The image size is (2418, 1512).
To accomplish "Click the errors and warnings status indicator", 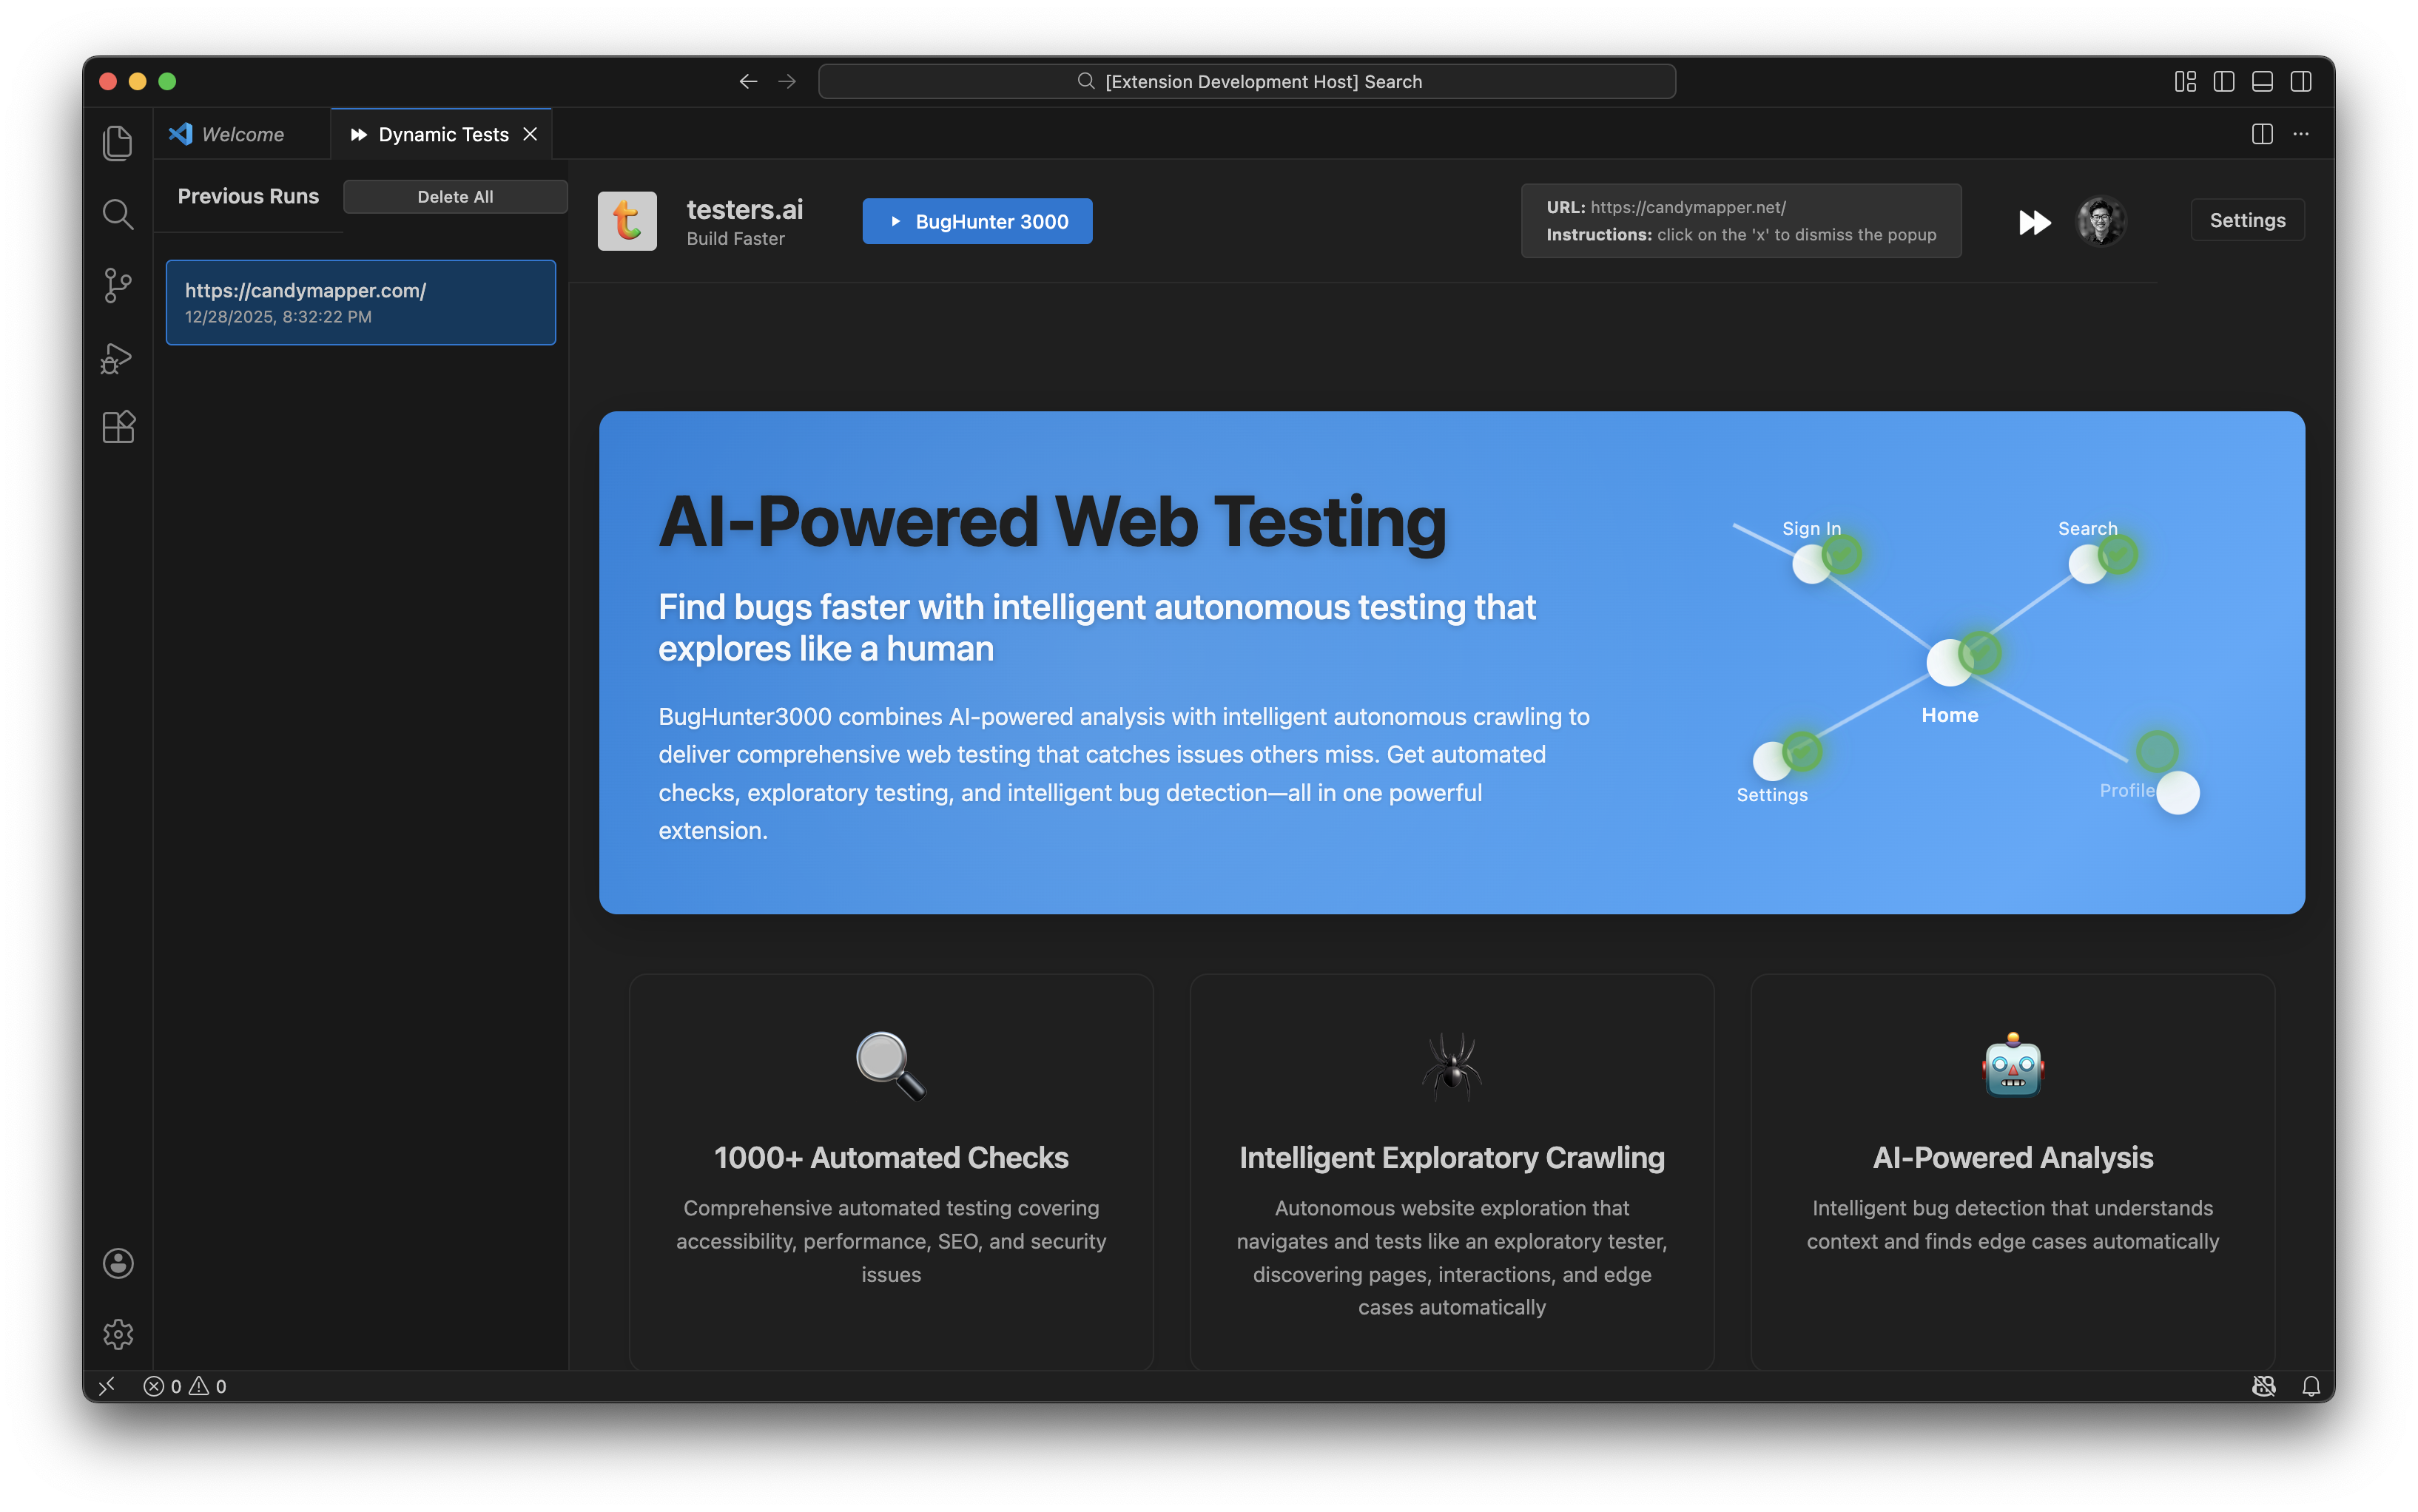I will click(x=185, y=1386).
